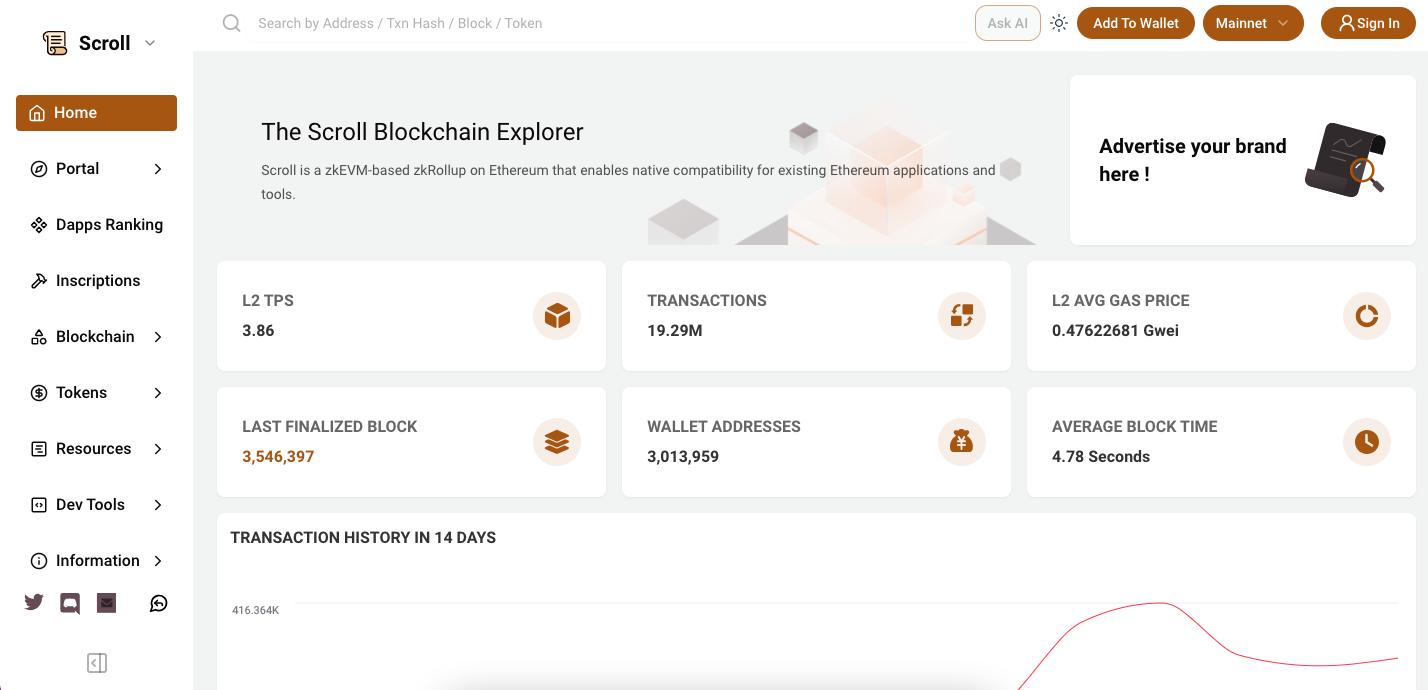Open the Discord icon link
The height and width of the screenshot is (690, 1428).
pyautogui.click(x=70, y=603)
